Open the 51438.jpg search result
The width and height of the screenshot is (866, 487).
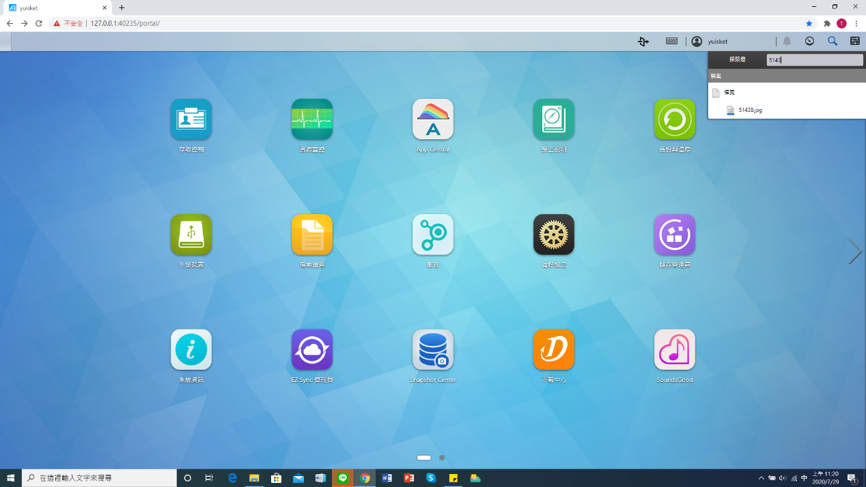coord(750,110)
